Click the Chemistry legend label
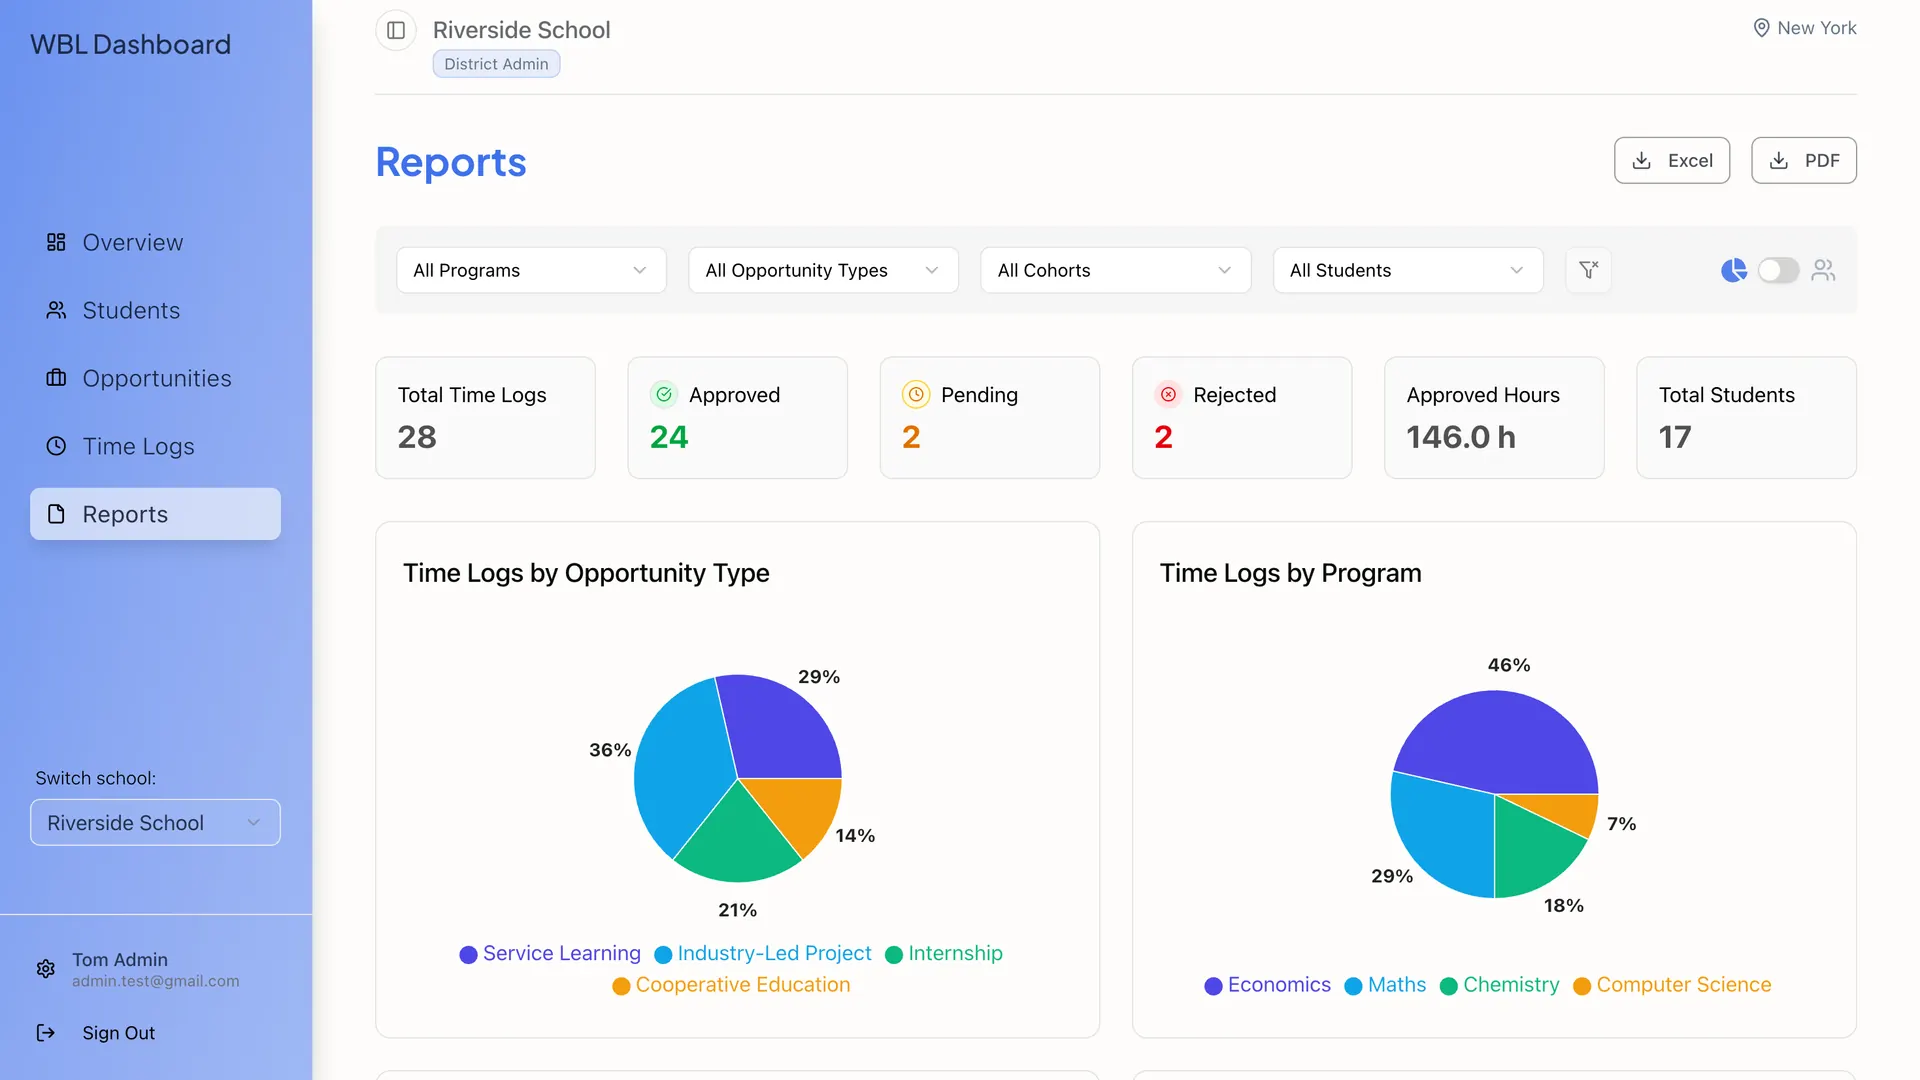Viewport: 1920px width, 1080px height. 1511,984
